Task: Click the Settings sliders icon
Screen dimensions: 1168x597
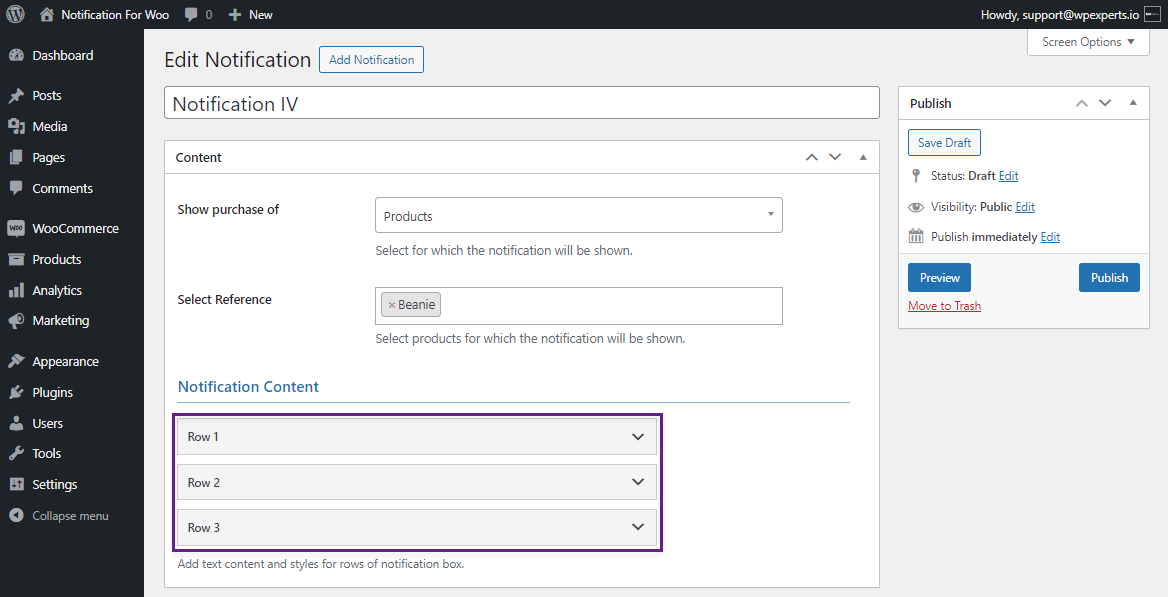Action: click(16, 484)
